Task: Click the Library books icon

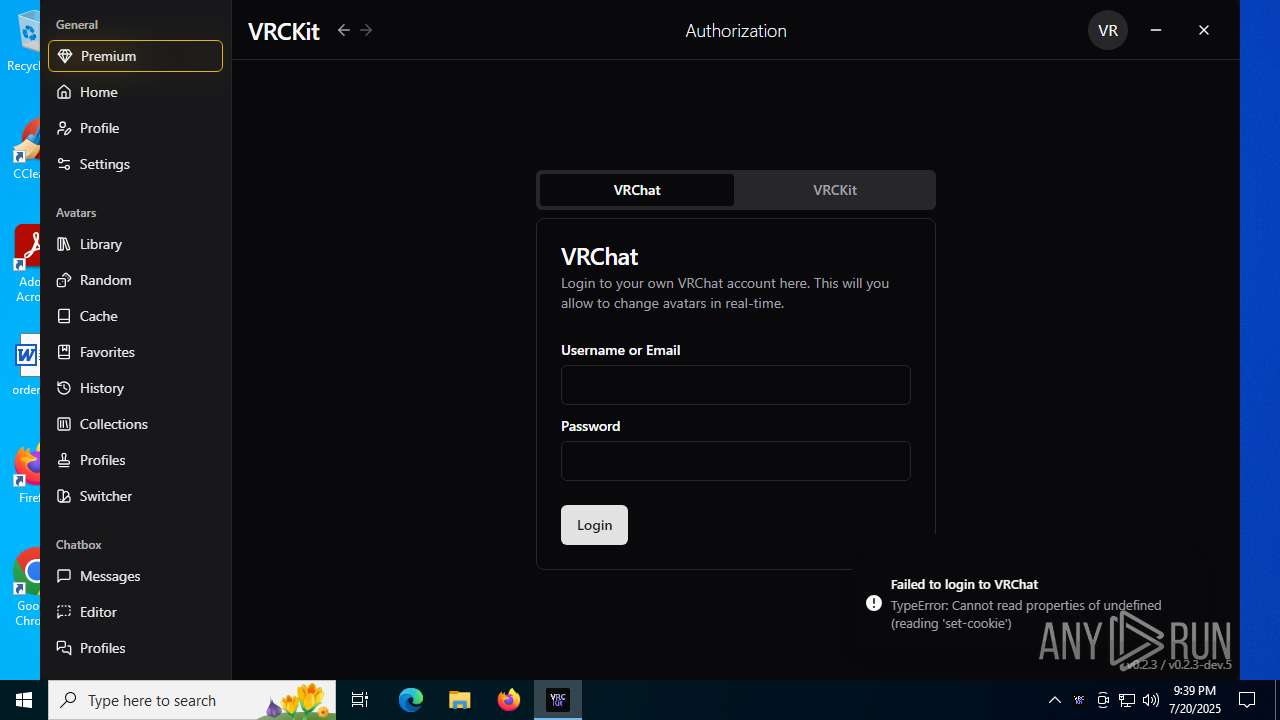Action: pos(64,244)
